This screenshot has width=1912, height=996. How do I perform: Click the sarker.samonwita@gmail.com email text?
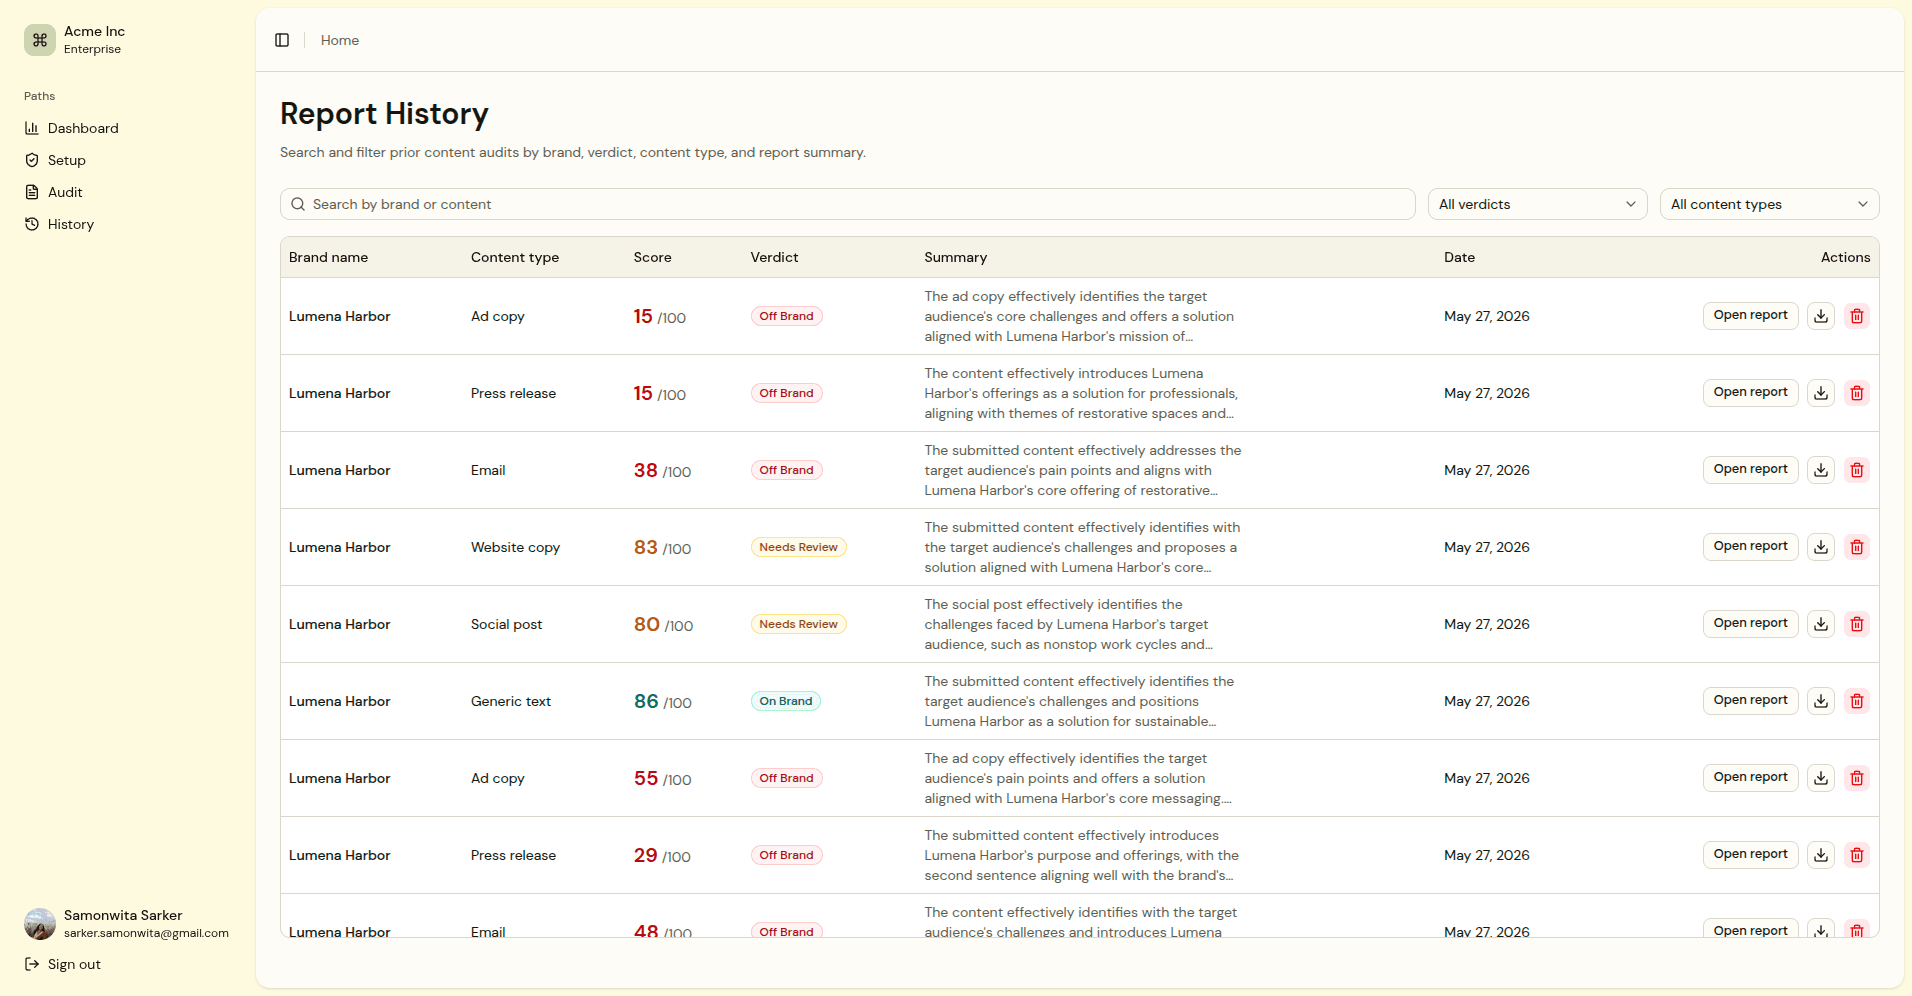point(146,933)
